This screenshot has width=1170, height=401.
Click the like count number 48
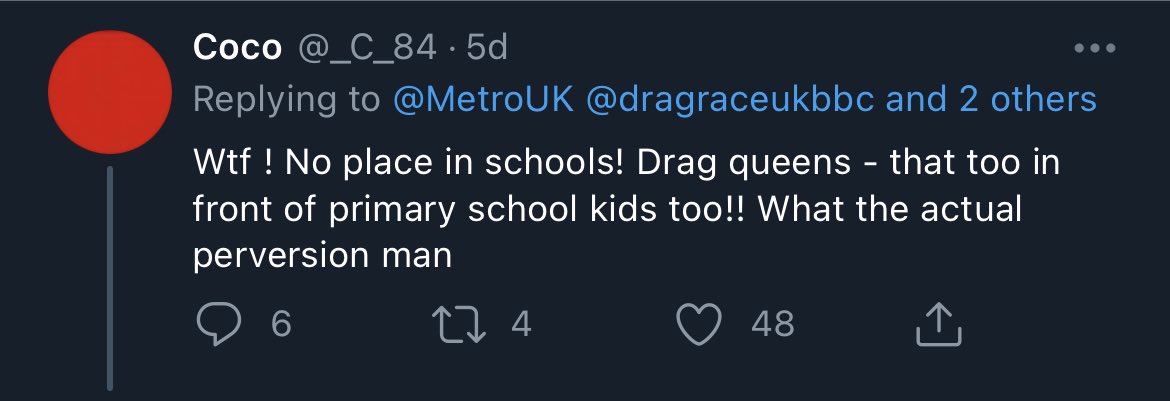pyautogui.click(x=772, y=323)
